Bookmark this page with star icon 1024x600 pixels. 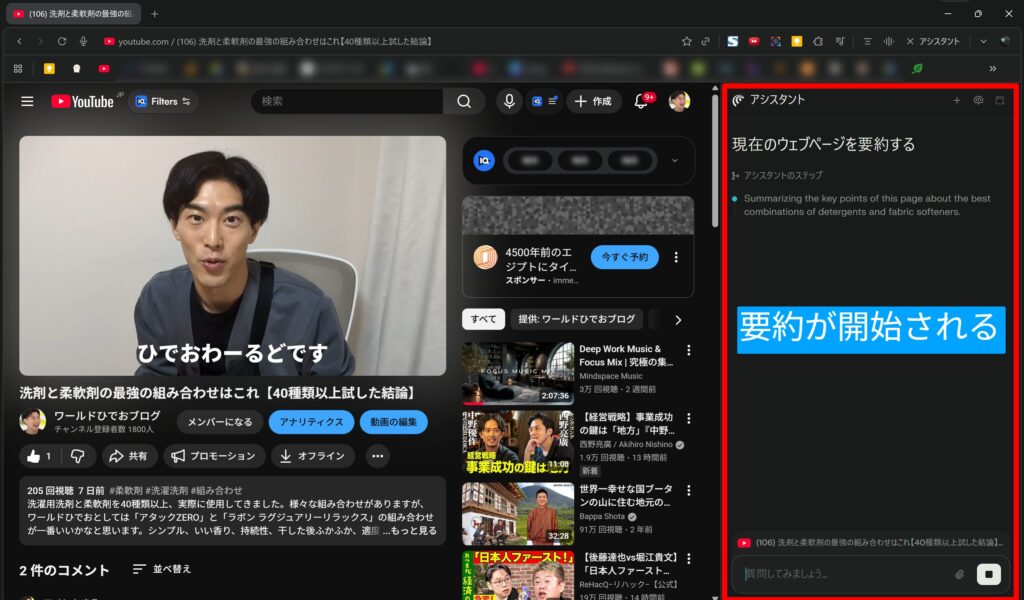tap(686, 41)
